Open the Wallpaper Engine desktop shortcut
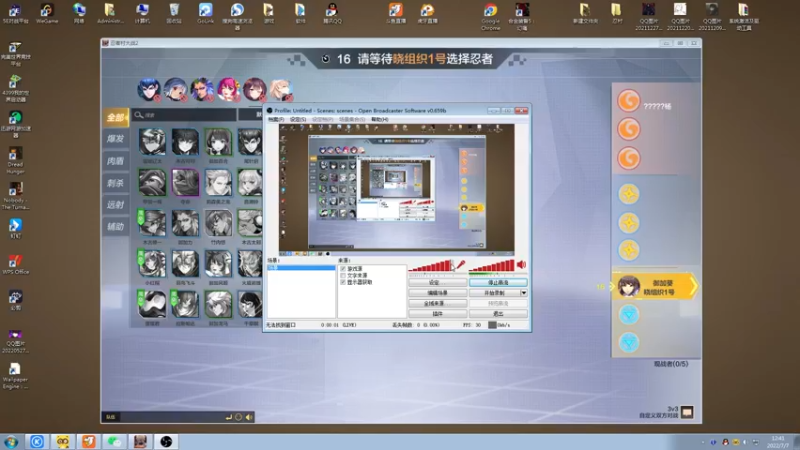The width and height of the screenshot is (800, 450). (15, 376)
